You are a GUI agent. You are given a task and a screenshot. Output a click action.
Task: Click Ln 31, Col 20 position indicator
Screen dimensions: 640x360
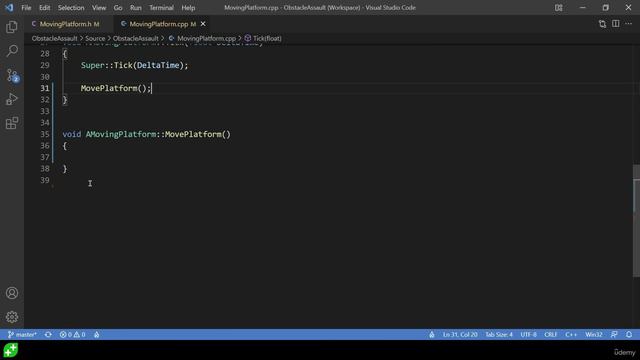coord(460,335)
